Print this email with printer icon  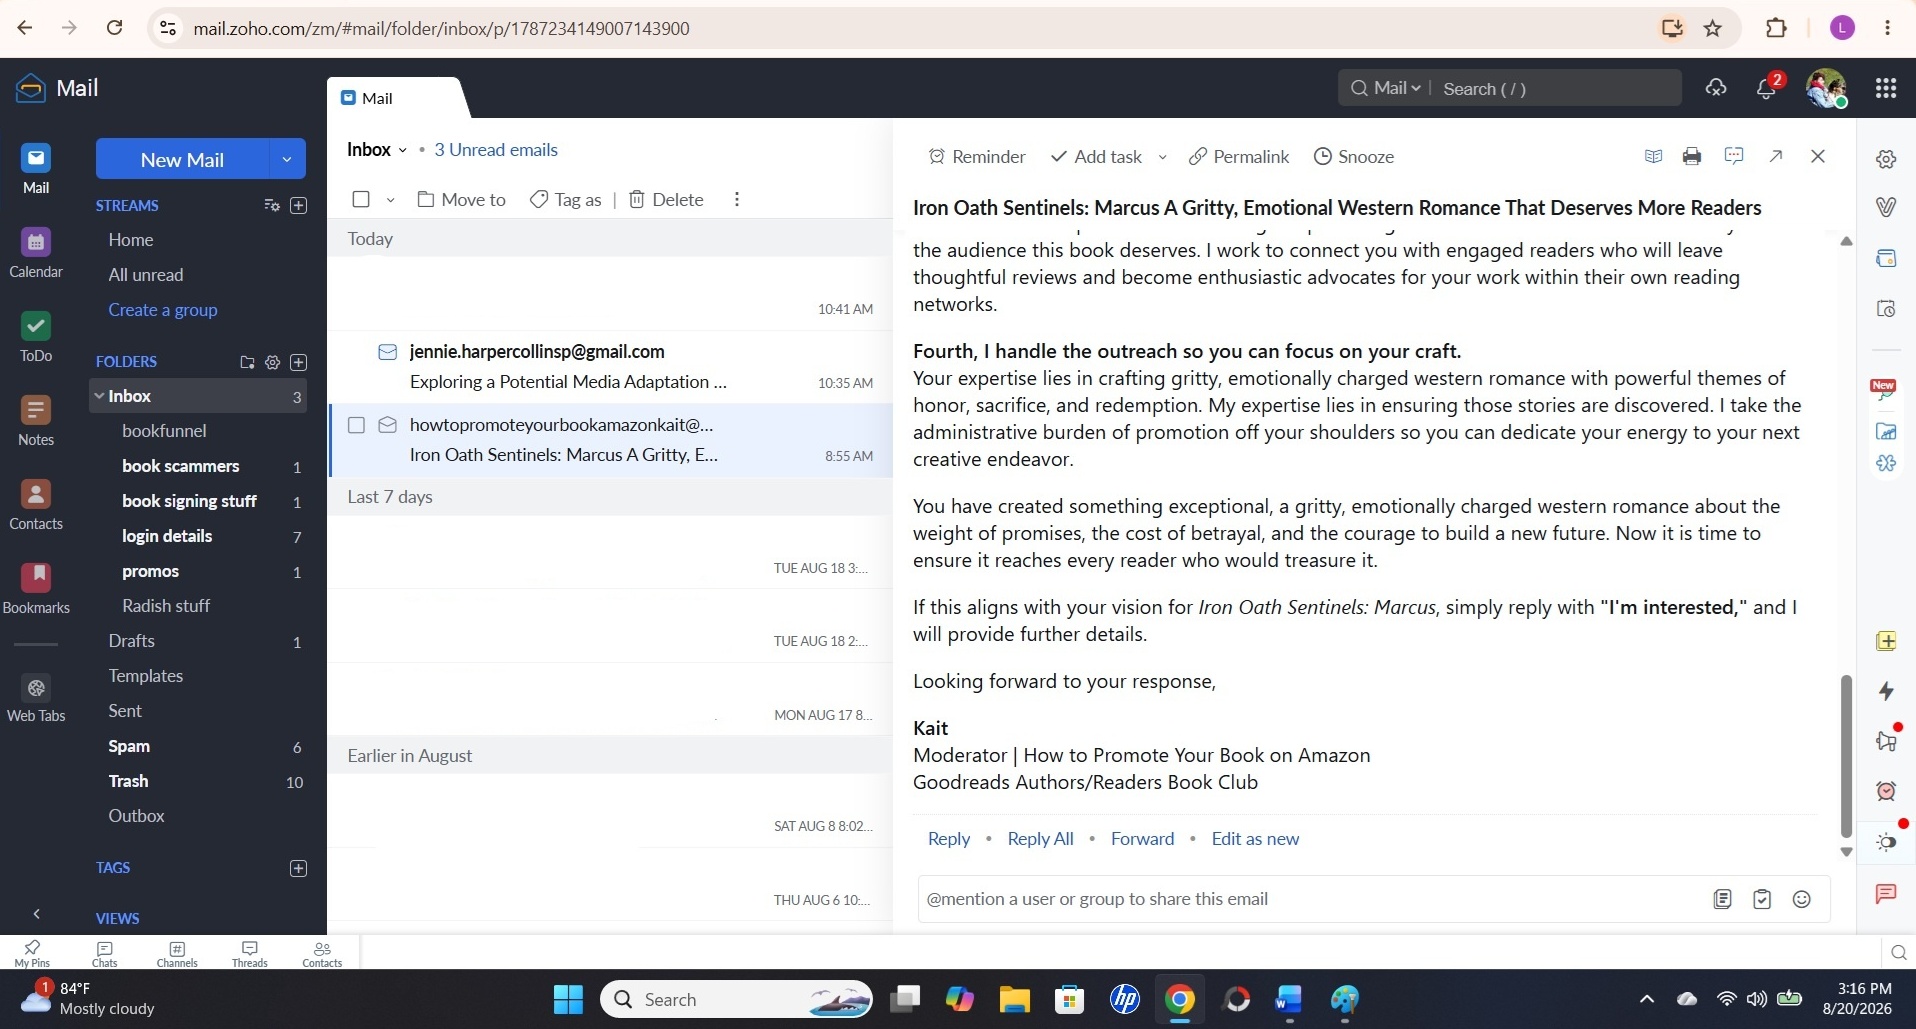tap(1692, 156)
